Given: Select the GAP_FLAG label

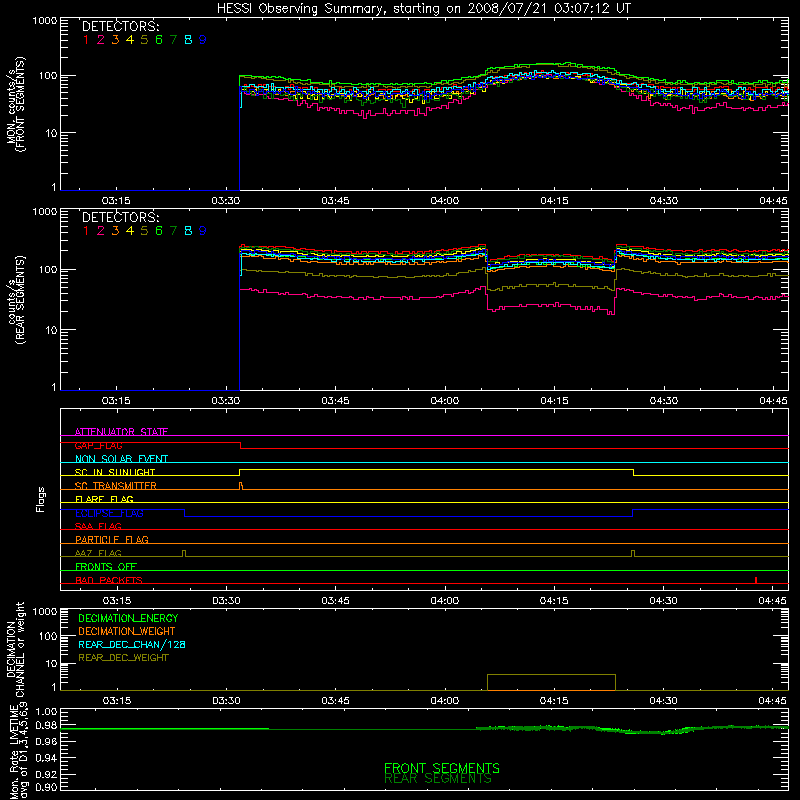Looking at the screenshot, I should pos(98,445).
